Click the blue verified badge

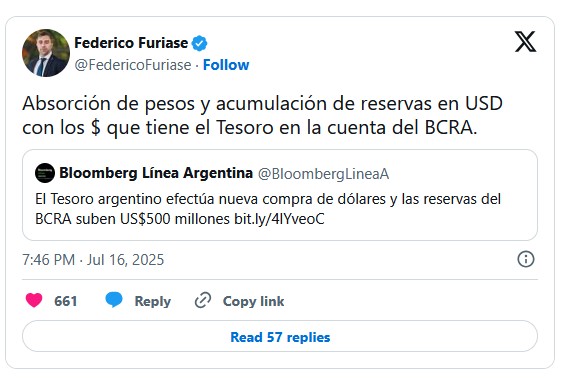(199, 43)
